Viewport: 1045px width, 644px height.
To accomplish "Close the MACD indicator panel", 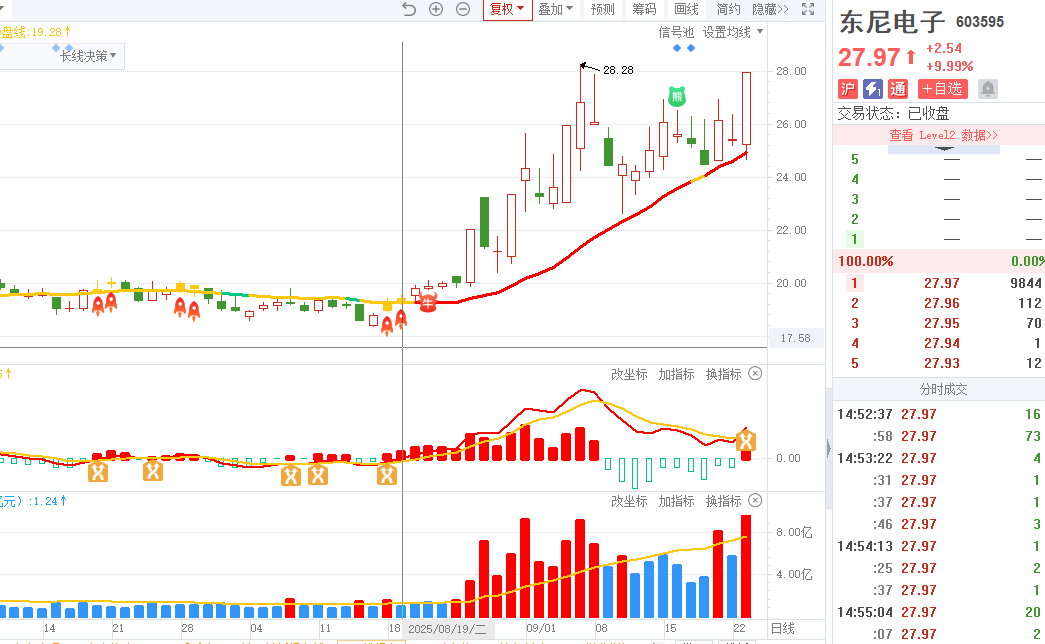I will click(755, 373).
